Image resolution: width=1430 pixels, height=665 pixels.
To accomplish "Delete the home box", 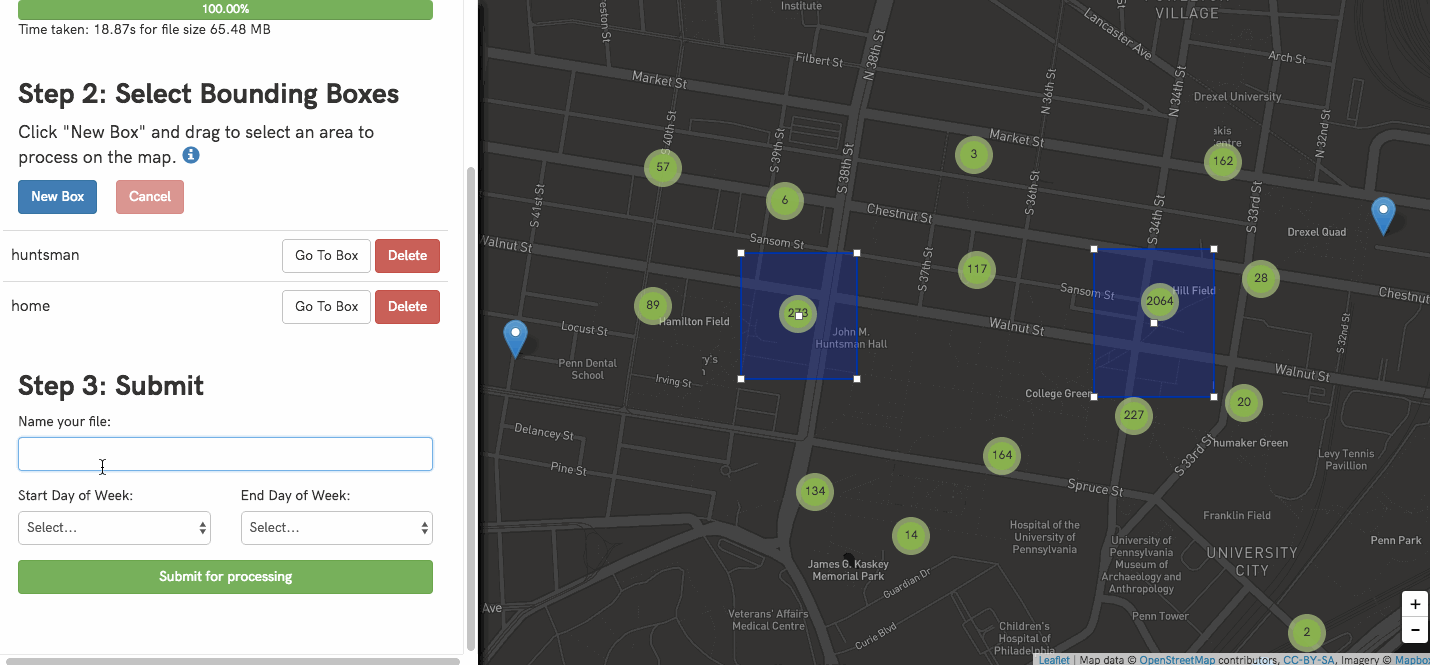I will point(407,307).
